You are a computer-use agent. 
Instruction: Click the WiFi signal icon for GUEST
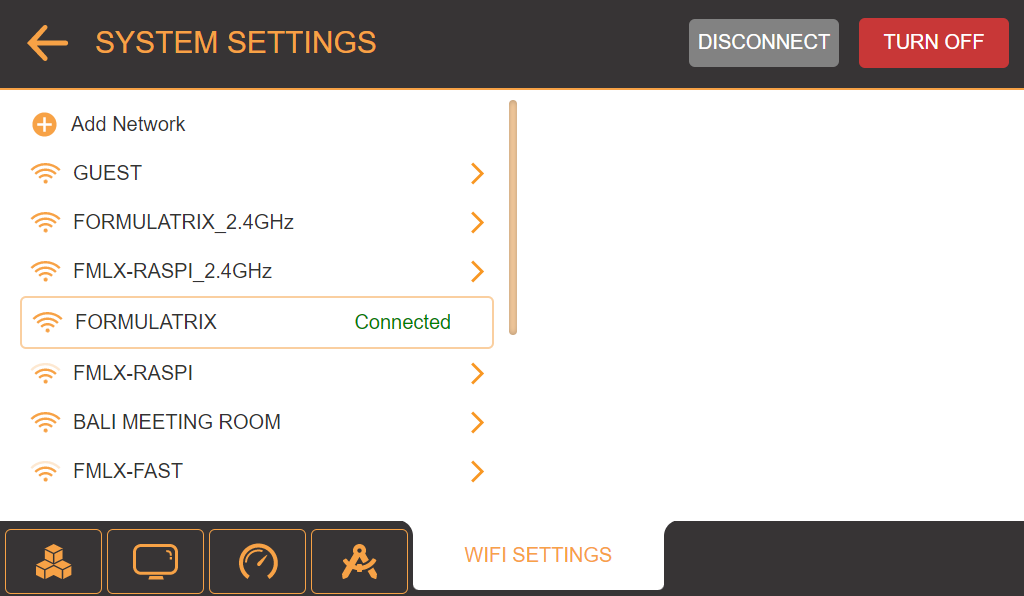(x=45, y=173)
